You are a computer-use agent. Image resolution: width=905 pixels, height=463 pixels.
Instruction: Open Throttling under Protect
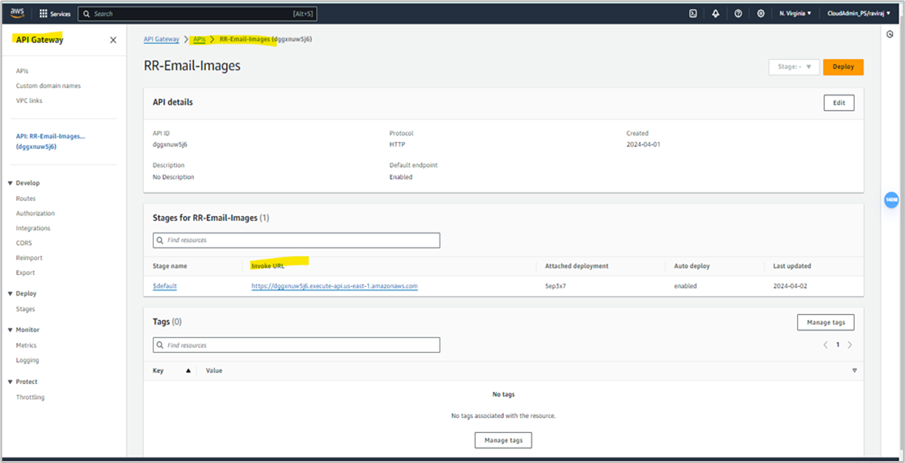(30, 397)
